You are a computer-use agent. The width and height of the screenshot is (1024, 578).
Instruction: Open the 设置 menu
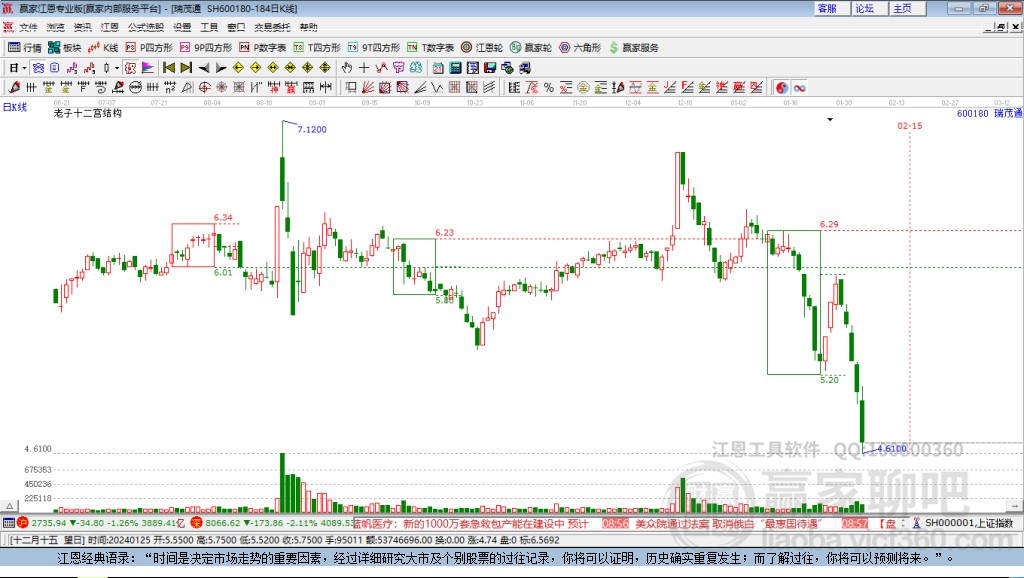tap(182, 27)
